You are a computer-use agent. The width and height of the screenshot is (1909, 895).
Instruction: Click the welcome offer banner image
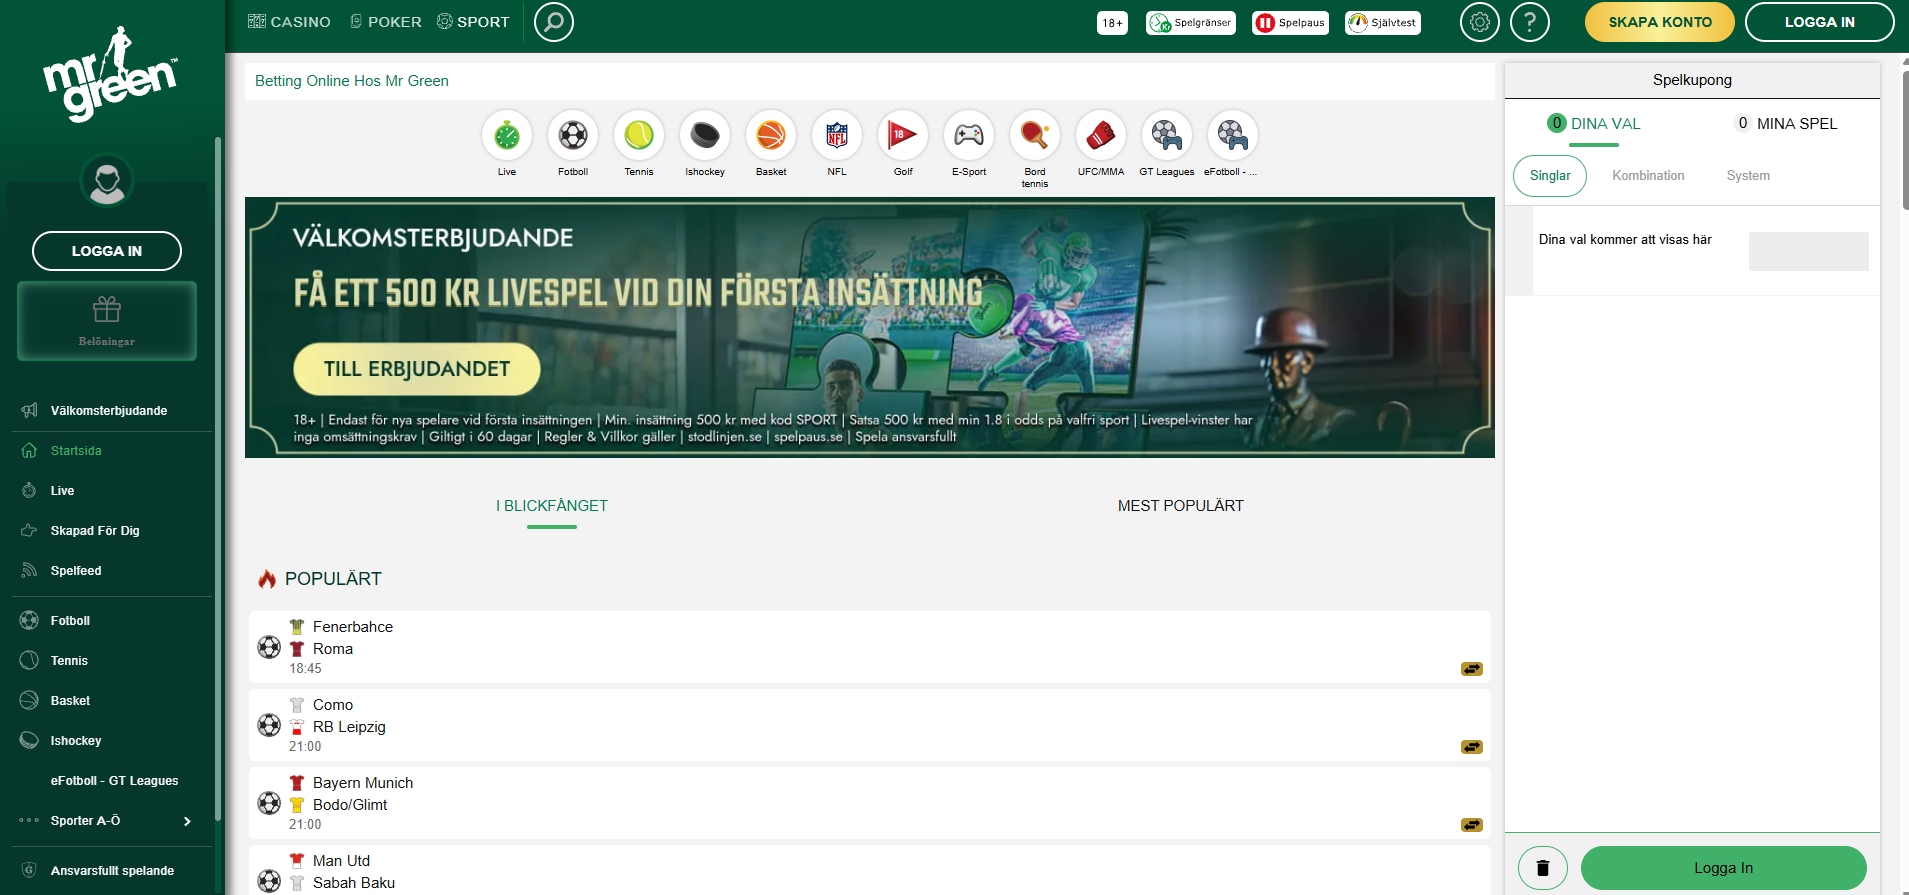(869, 327)
